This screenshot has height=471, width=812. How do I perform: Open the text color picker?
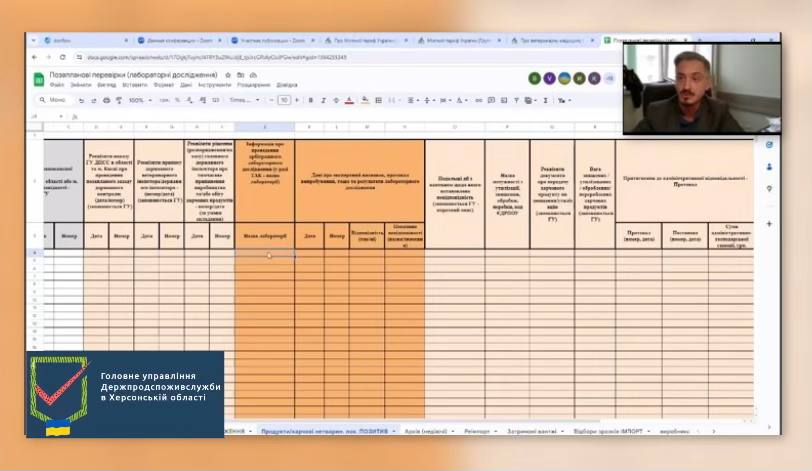click(x=347, y=100)
